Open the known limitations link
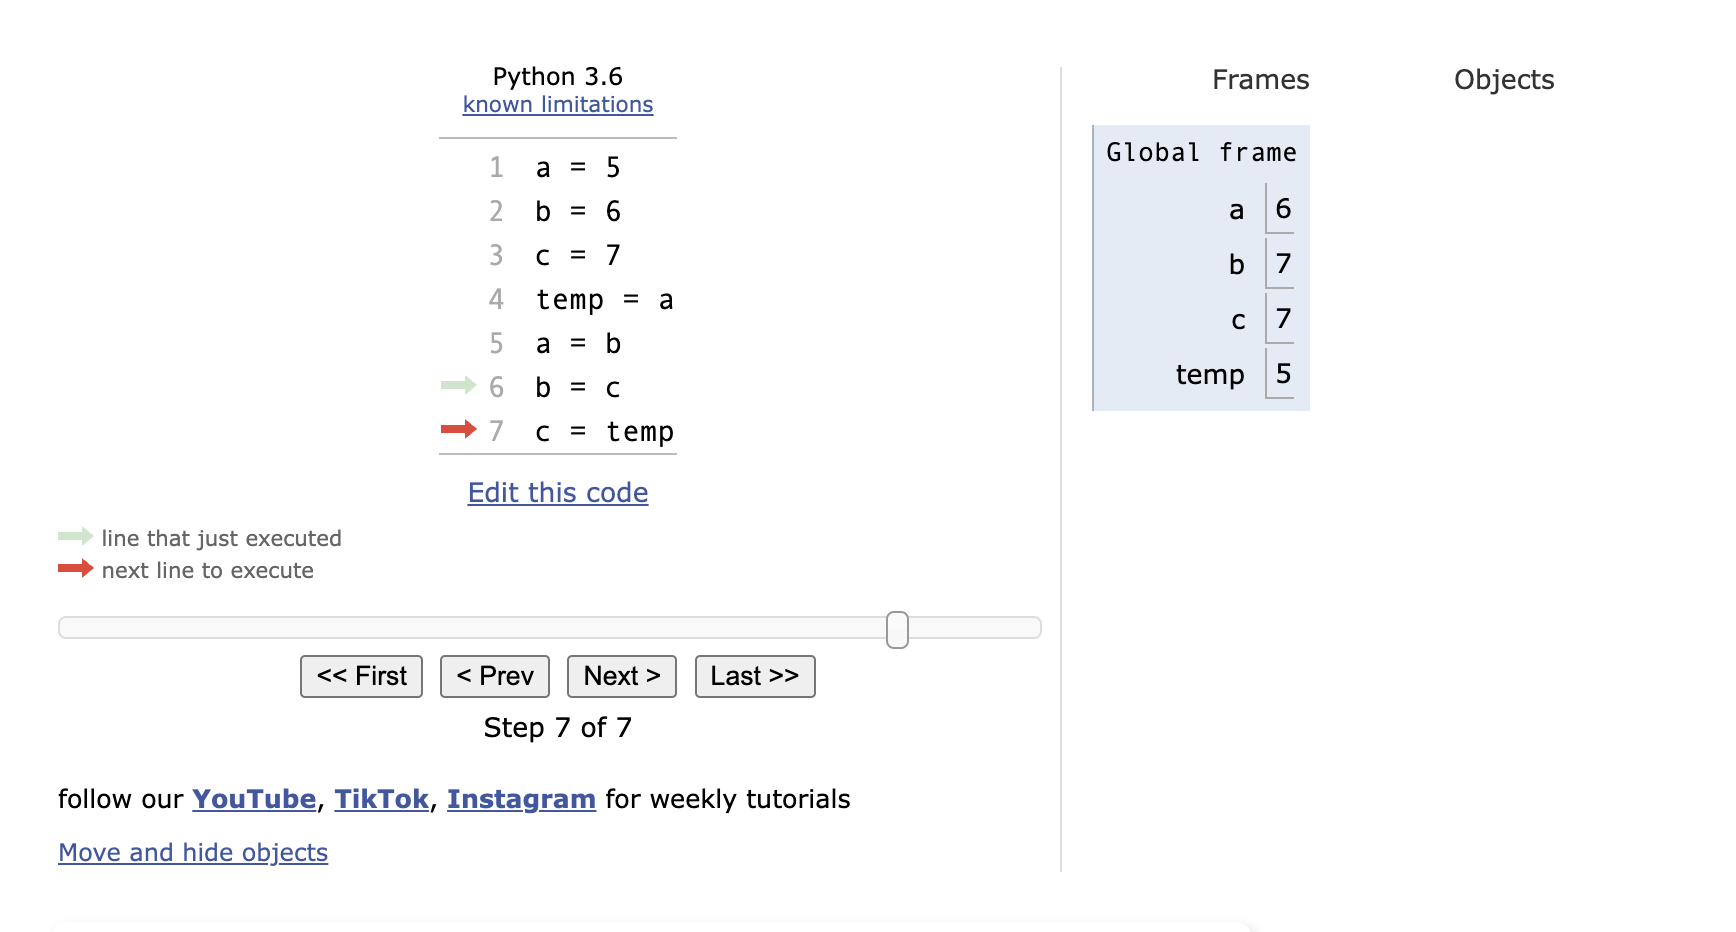Screen dimensions: 1736x932 pyautogui.click(x=557, y=105)
